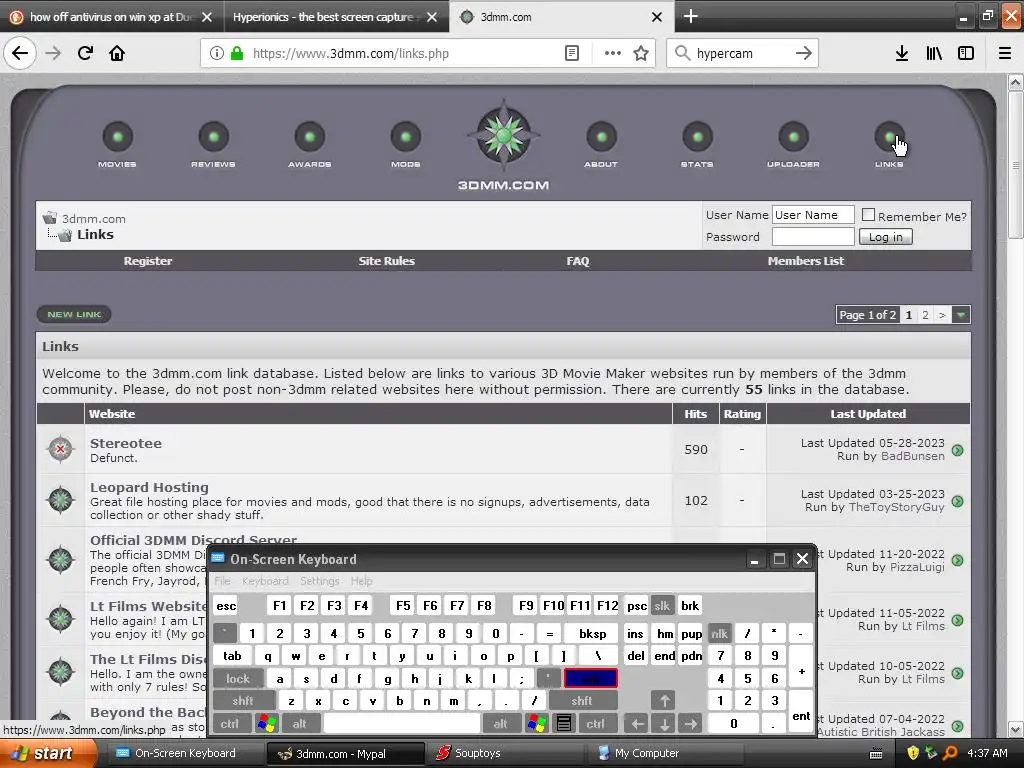Click the browser vertical scrollbar thumb

coord(1015,165)
